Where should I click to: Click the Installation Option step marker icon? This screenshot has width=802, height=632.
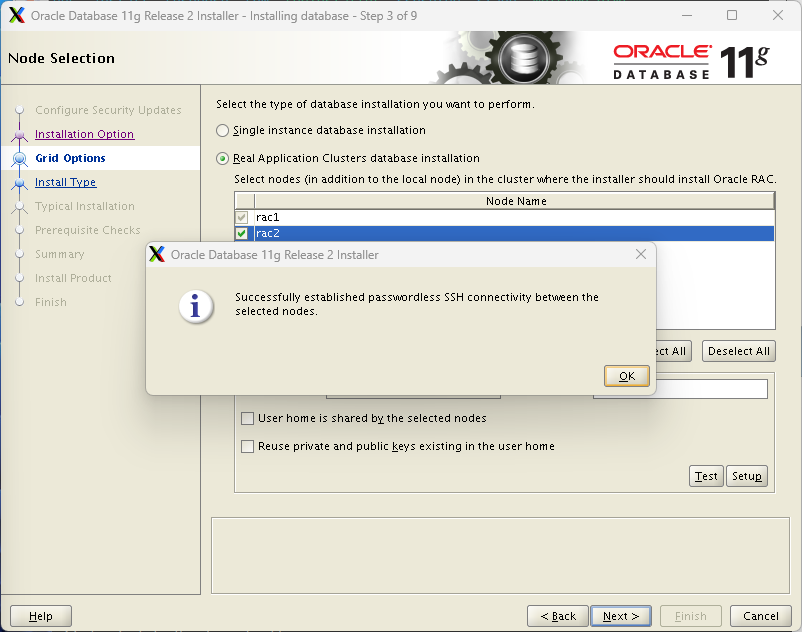[x=19, y=134]
